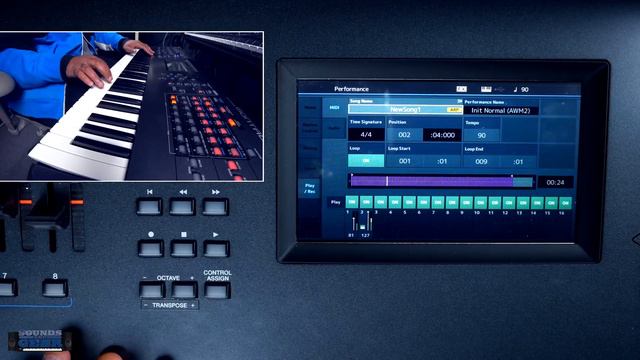The image size is (640, 360).
Task: Tap the NewSong1 song name field
Action: click(x=405, y=109)
